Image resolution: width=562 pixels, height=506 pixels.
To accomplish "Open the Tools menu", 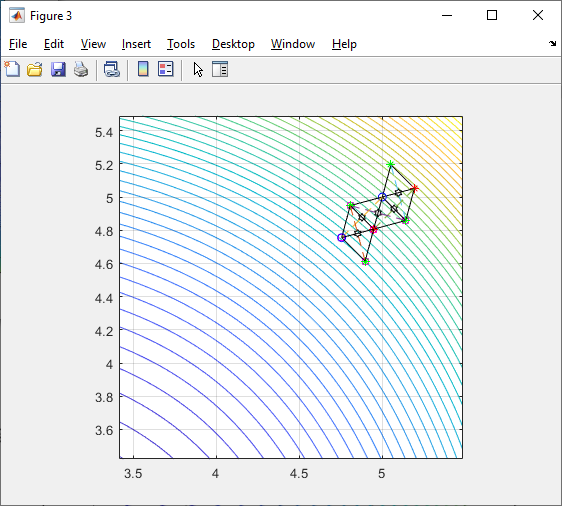I will coord(181,44).
